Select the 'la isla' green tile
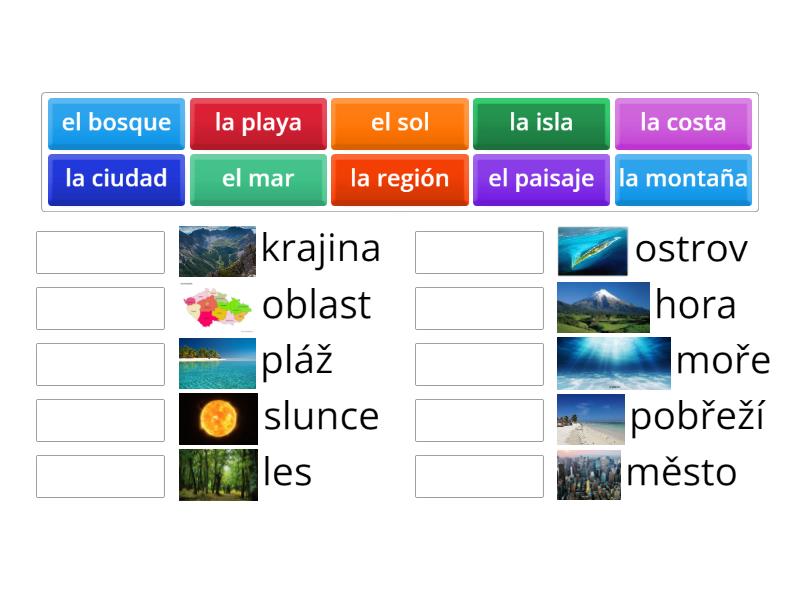The width and height of the screenshot is (800, 600). [541, 123]
